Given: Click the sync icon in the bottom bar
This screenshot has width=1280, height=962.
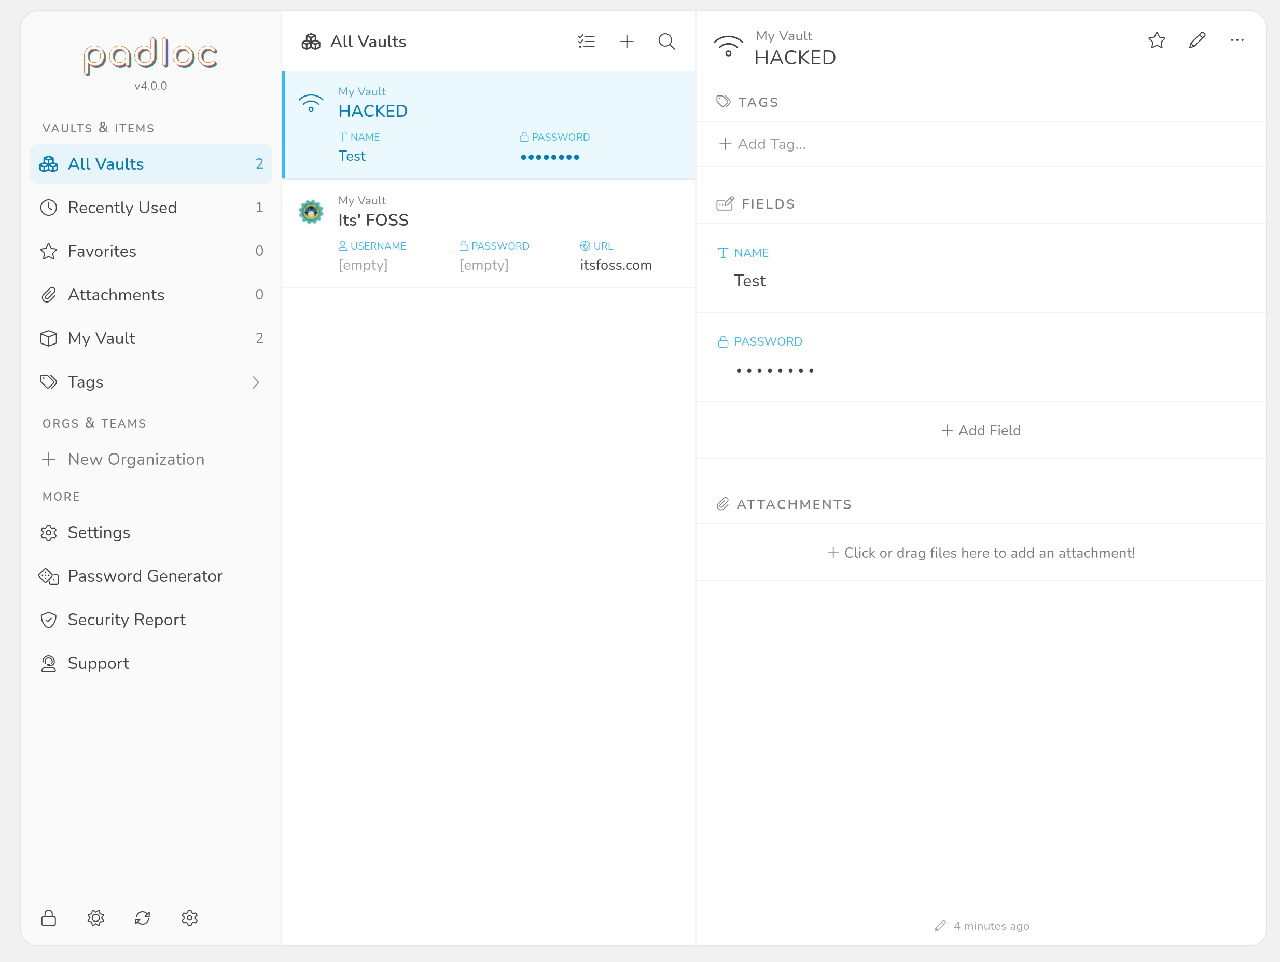Looking at the screenshot, I should [143, 918].
